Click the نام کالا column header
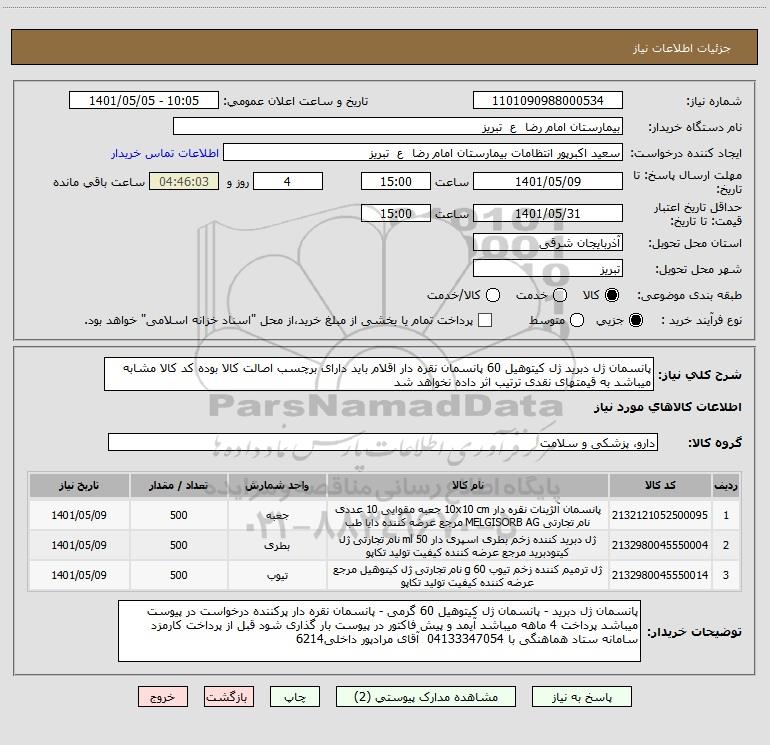 [468, 485]
